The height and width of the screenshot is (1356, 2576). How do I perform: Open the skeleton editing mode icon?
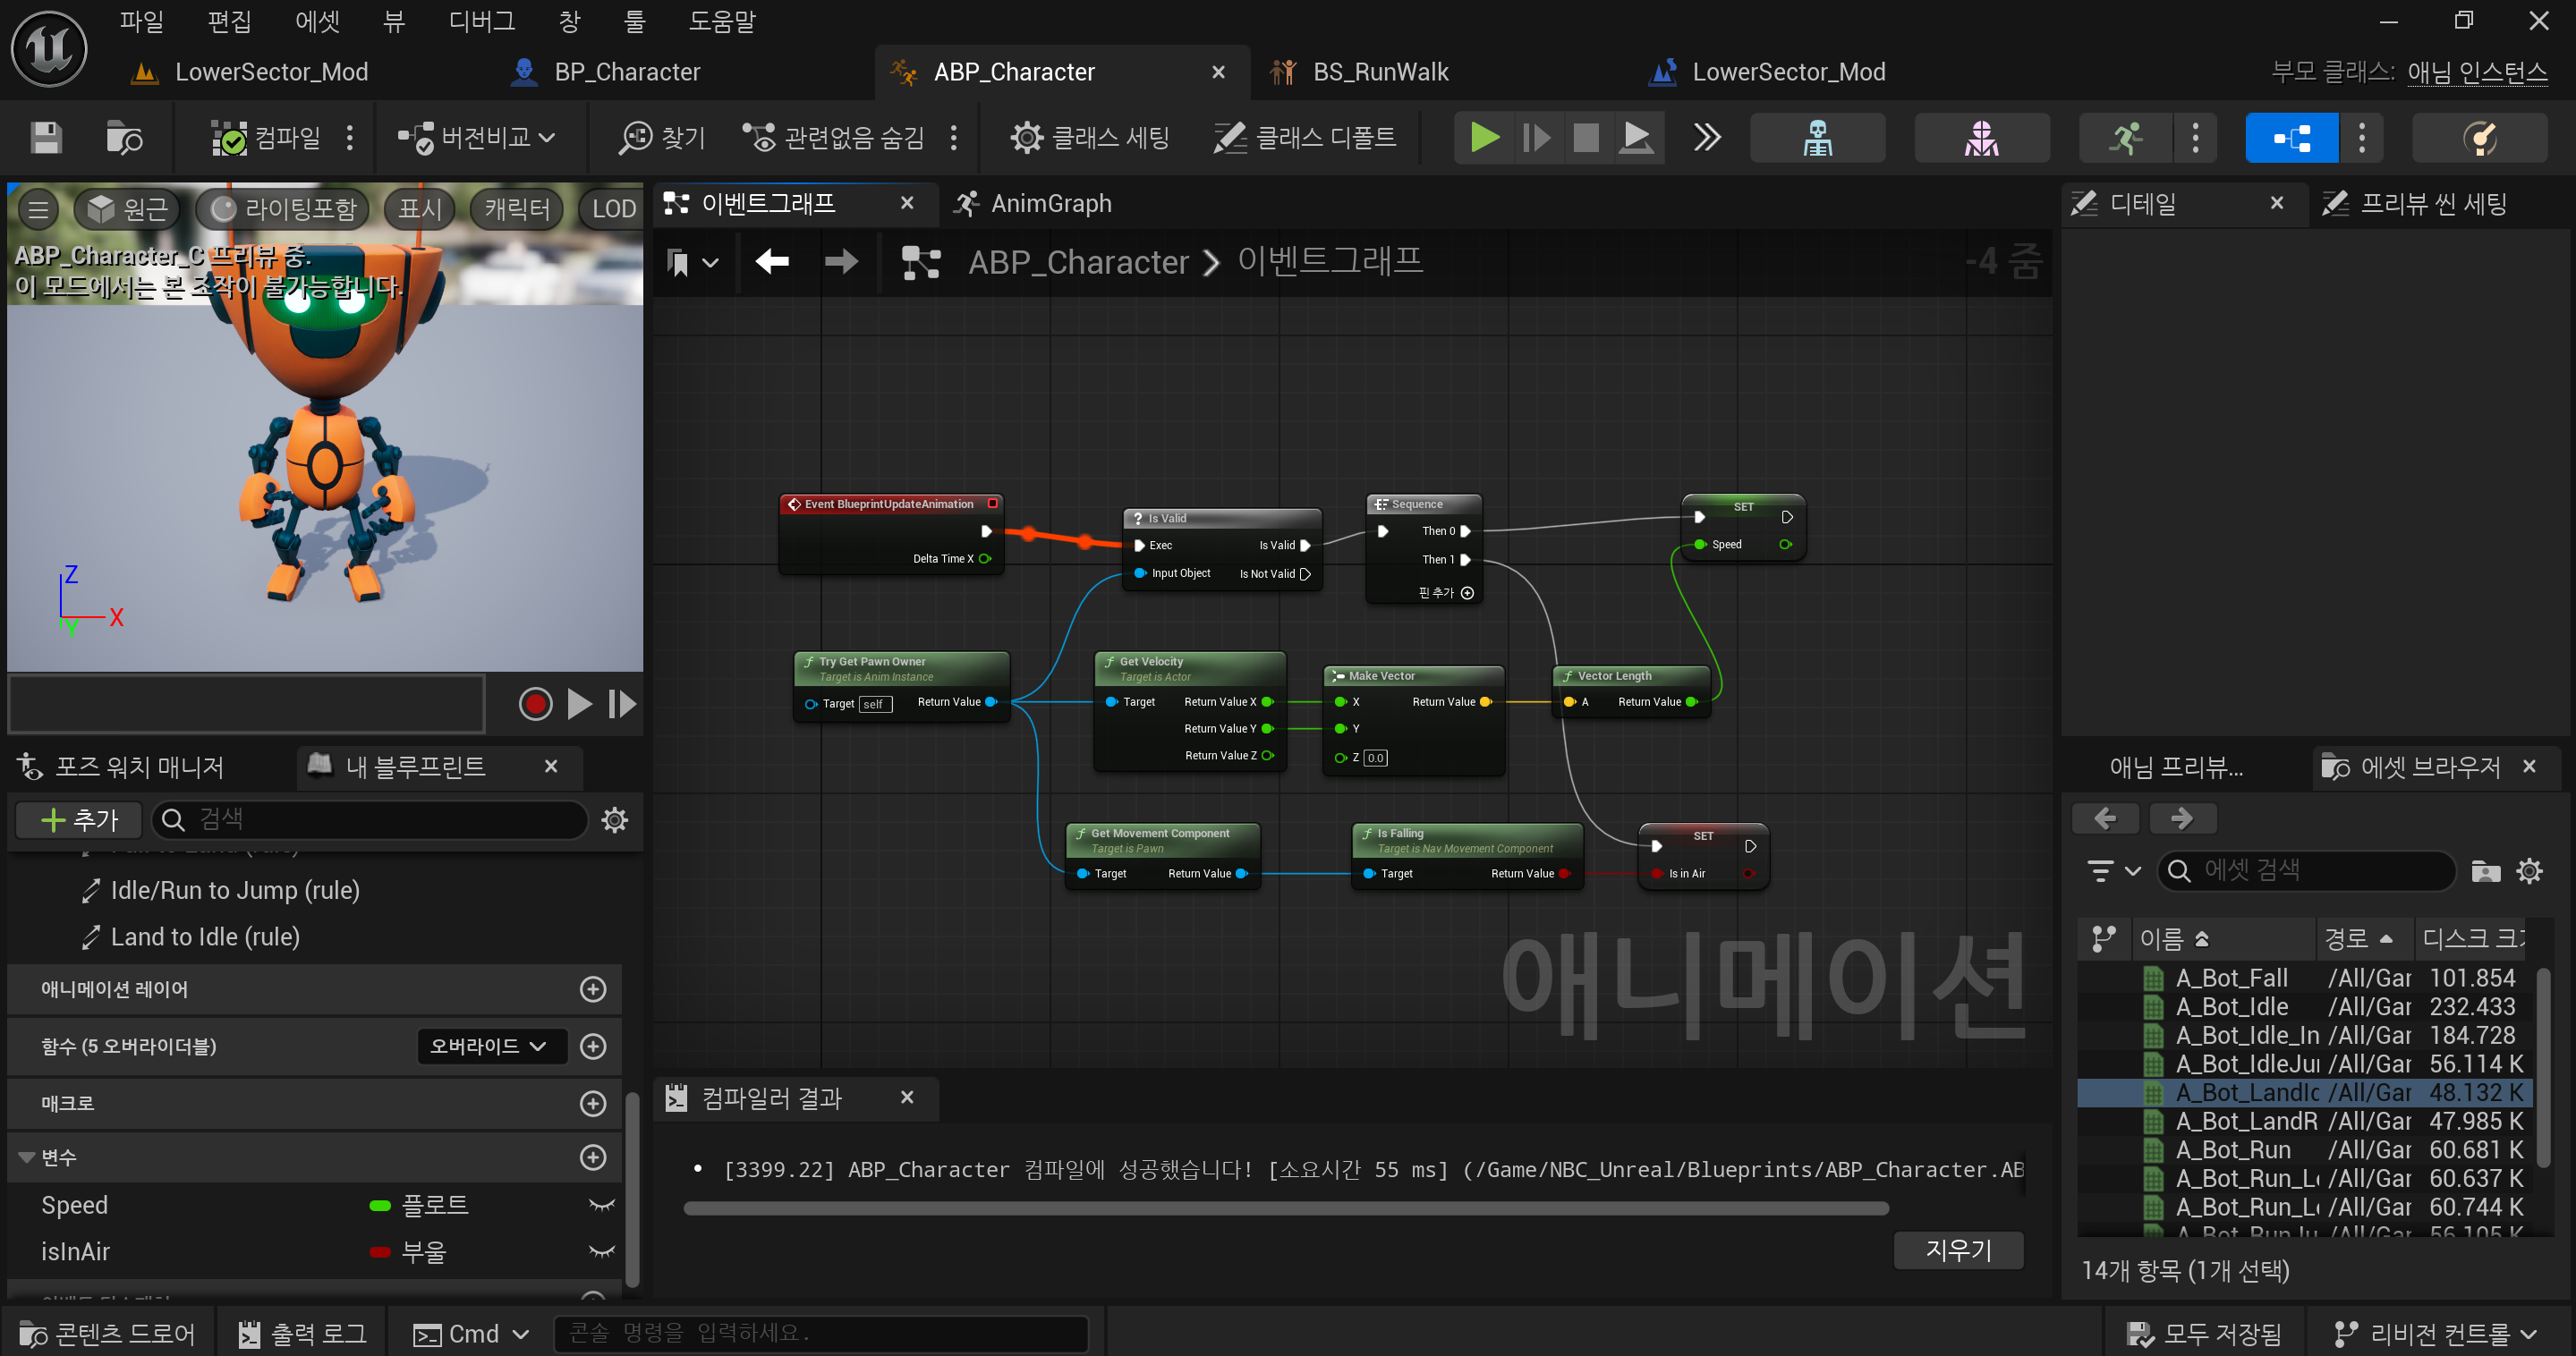[x=1817, y=137]
